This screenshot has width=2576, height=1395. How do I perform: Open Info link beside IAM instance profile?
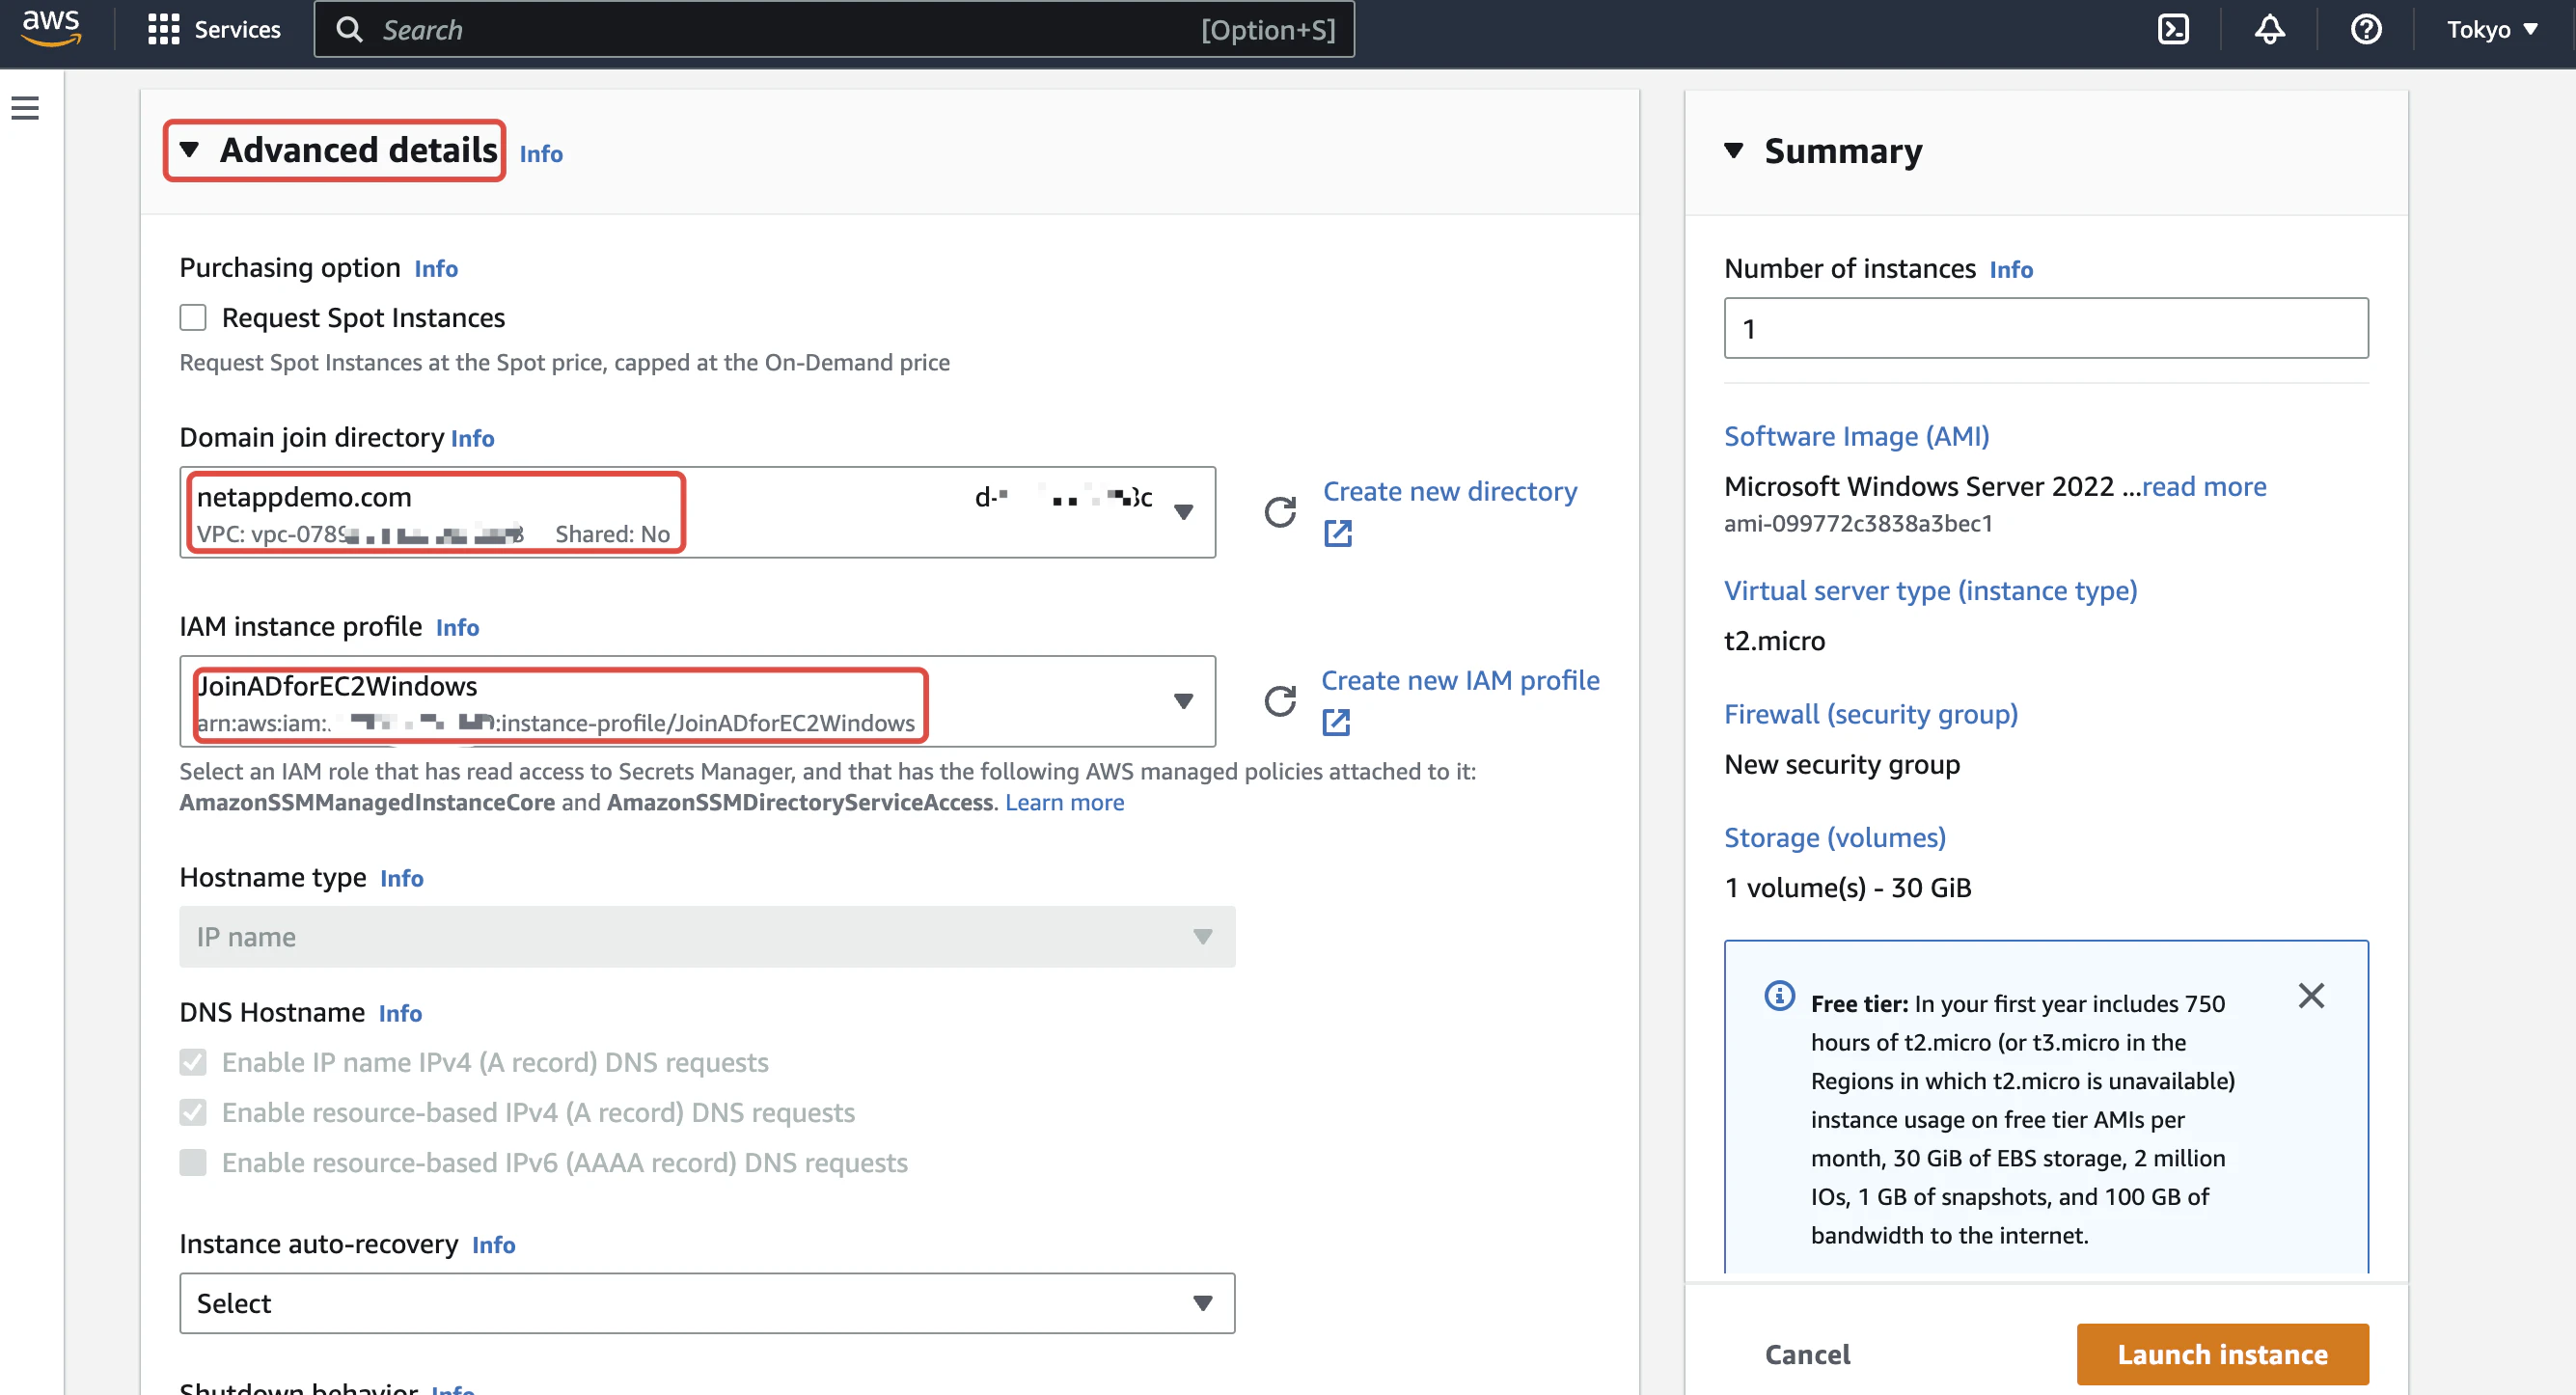[457, 627]
